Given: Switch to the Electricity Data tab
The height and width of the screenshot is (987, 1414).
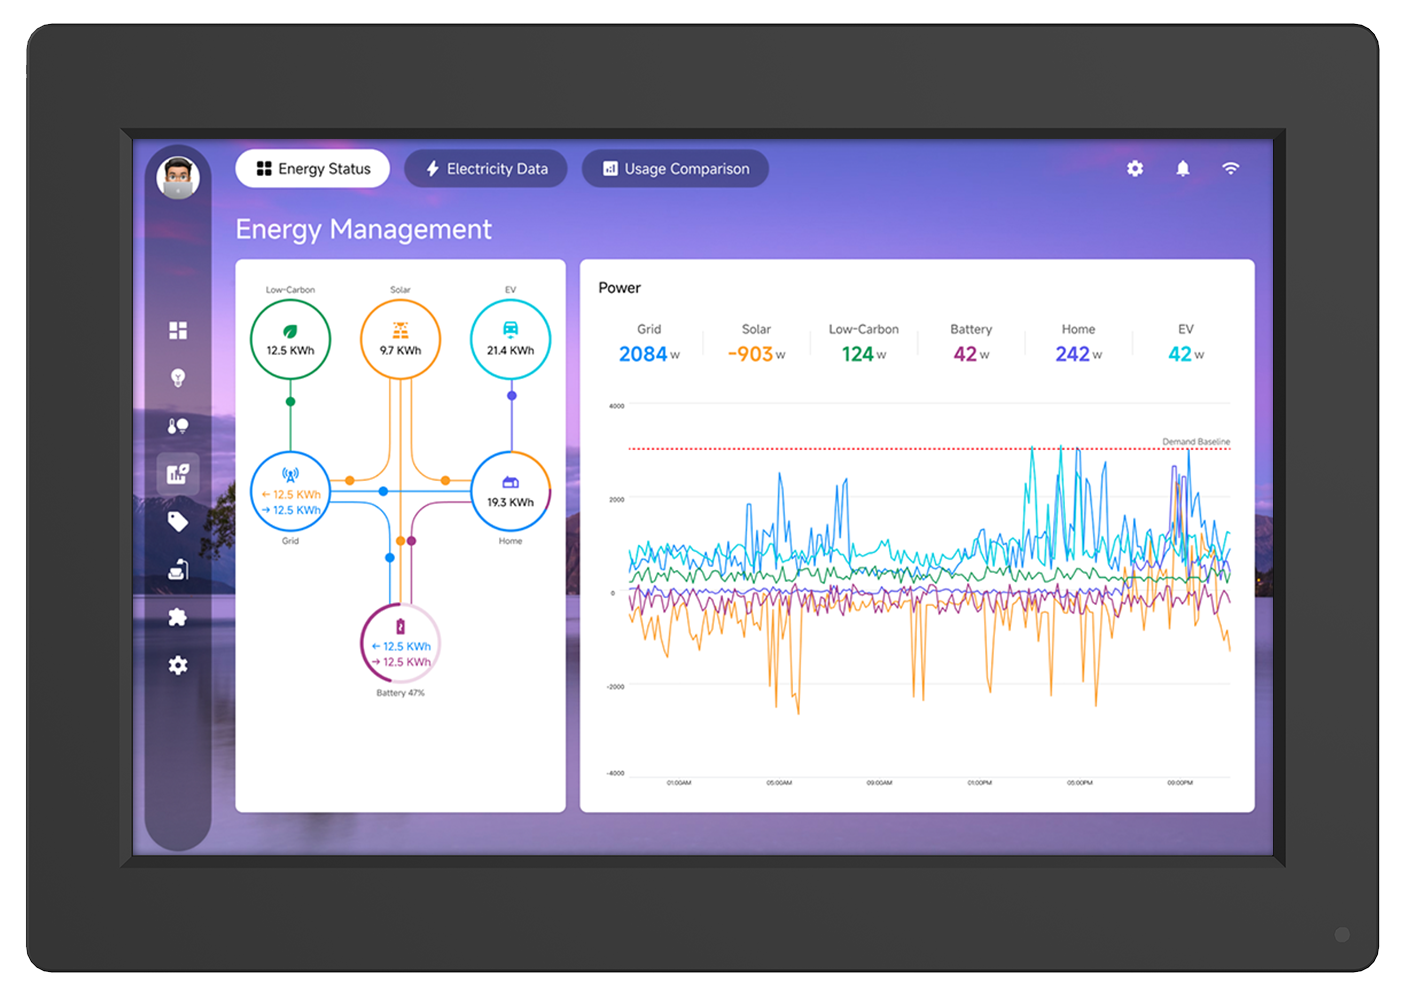Looking at the screenshot, I should [x=486, y=169].
